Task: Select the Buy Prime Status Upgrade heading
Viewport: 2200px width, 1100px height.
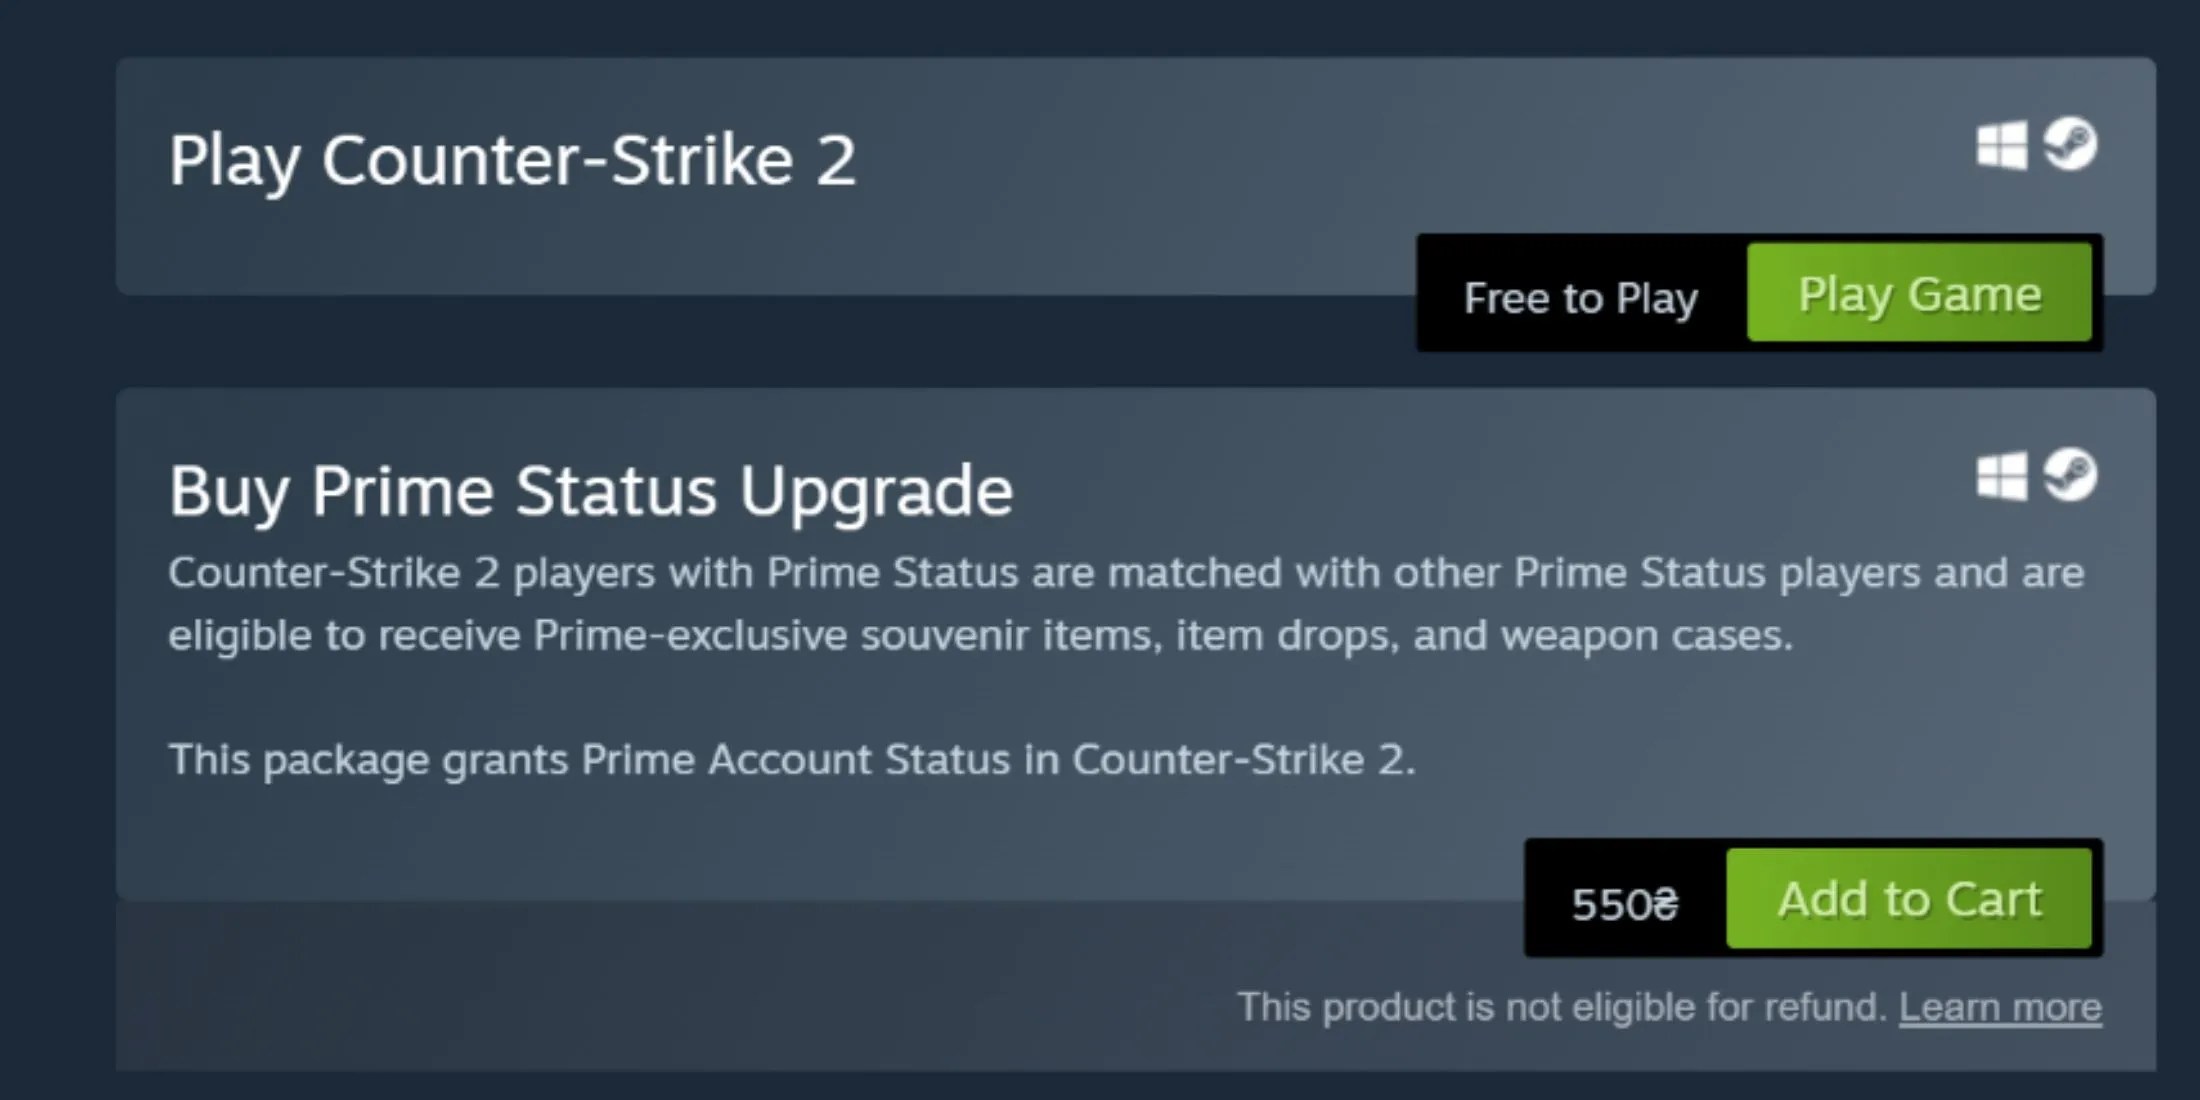Action: [x=590, y=490]
